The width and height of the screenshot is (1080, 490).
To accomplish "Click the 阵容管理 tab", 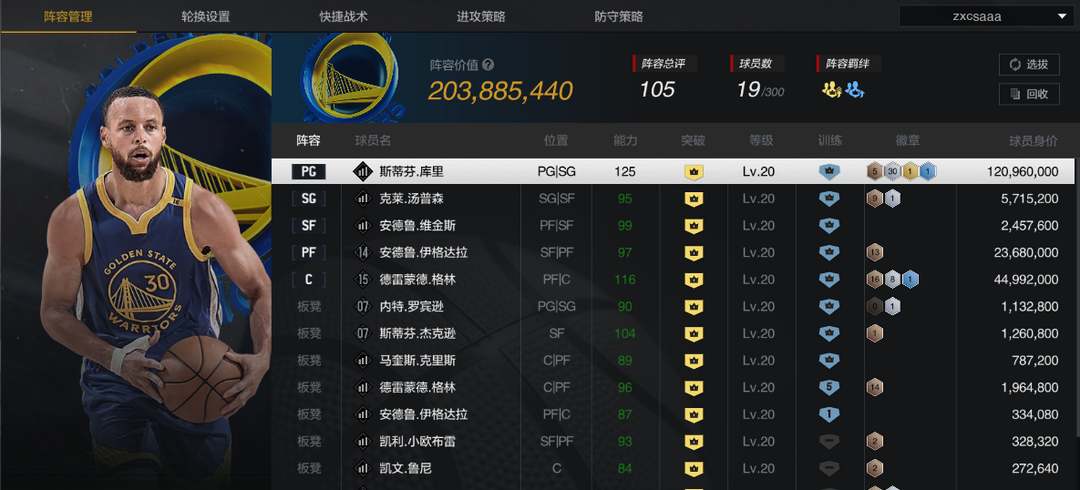I will (68, 17).
